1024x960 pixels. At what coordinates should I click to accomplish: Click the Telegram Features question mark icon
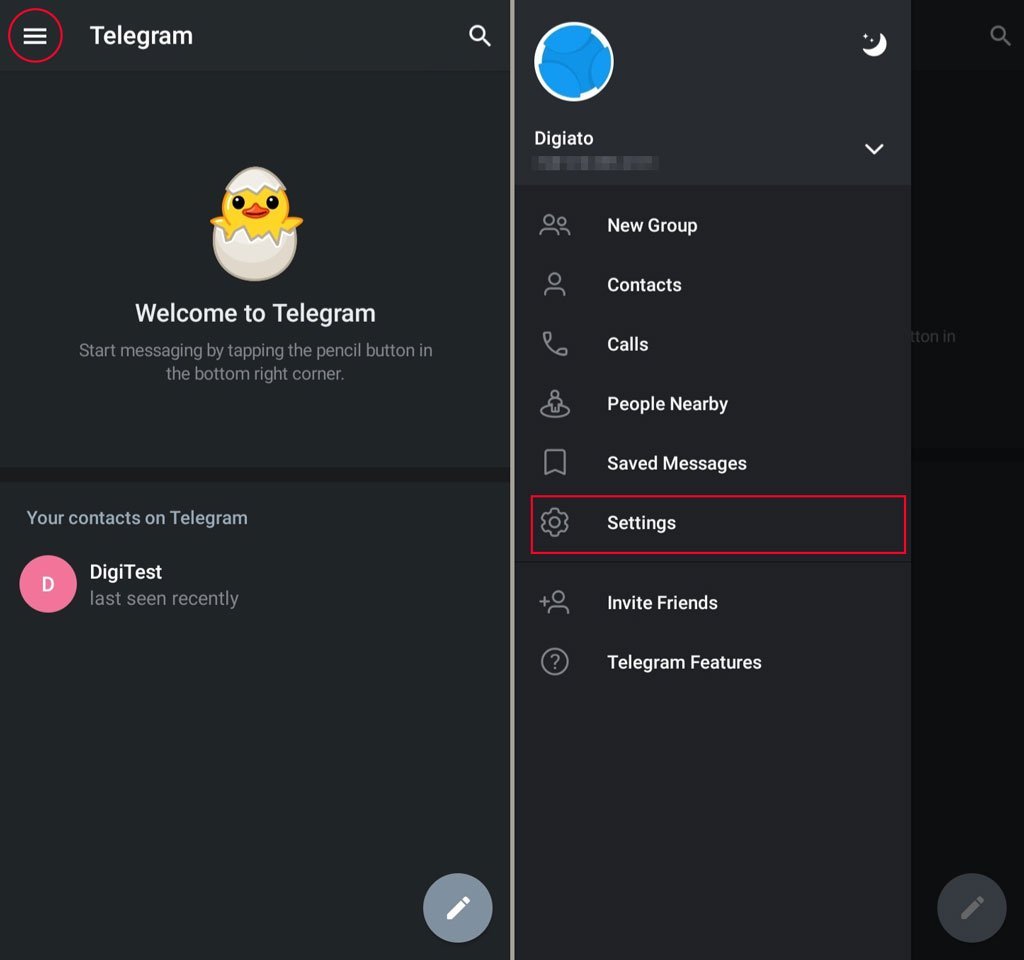tap(554, 662)
